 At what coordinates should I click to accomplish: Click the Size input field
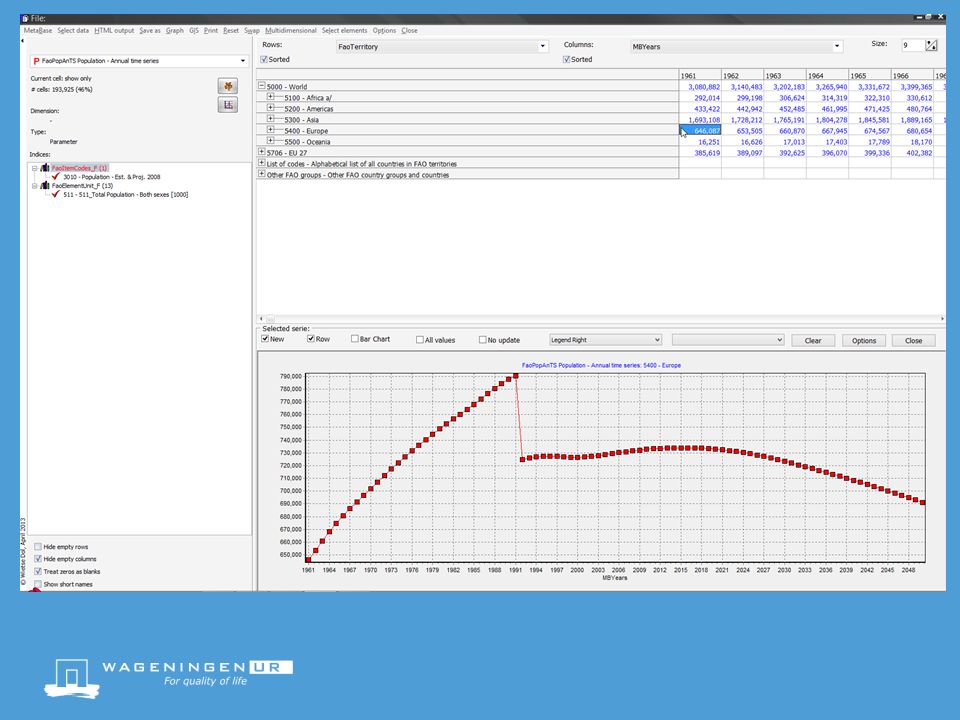pos(911,45)
